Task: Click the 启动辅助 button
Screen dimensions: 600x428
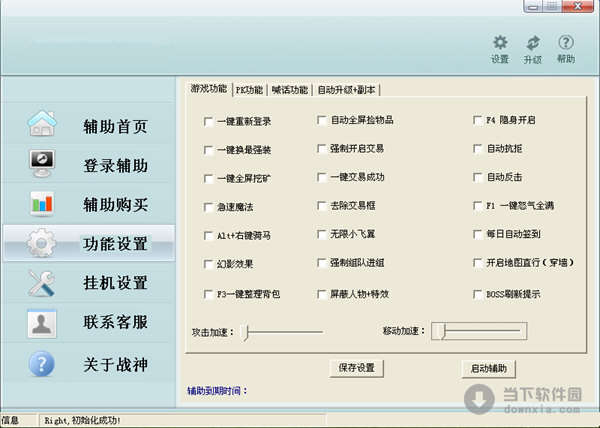Action: click(488, 368)
